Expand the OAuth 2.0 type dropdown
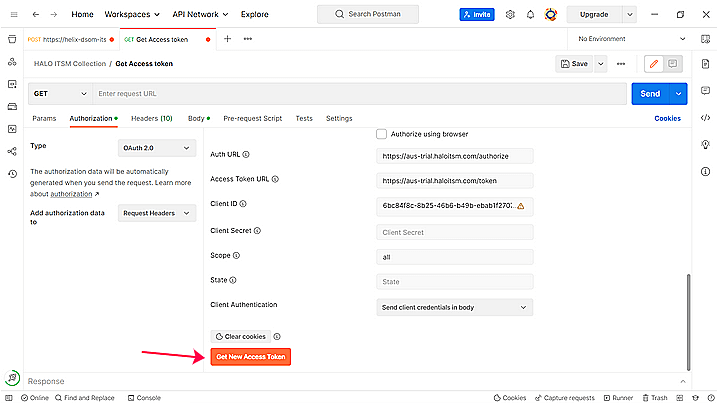Viewport: 717px width, 403px height. coord(158,148)
